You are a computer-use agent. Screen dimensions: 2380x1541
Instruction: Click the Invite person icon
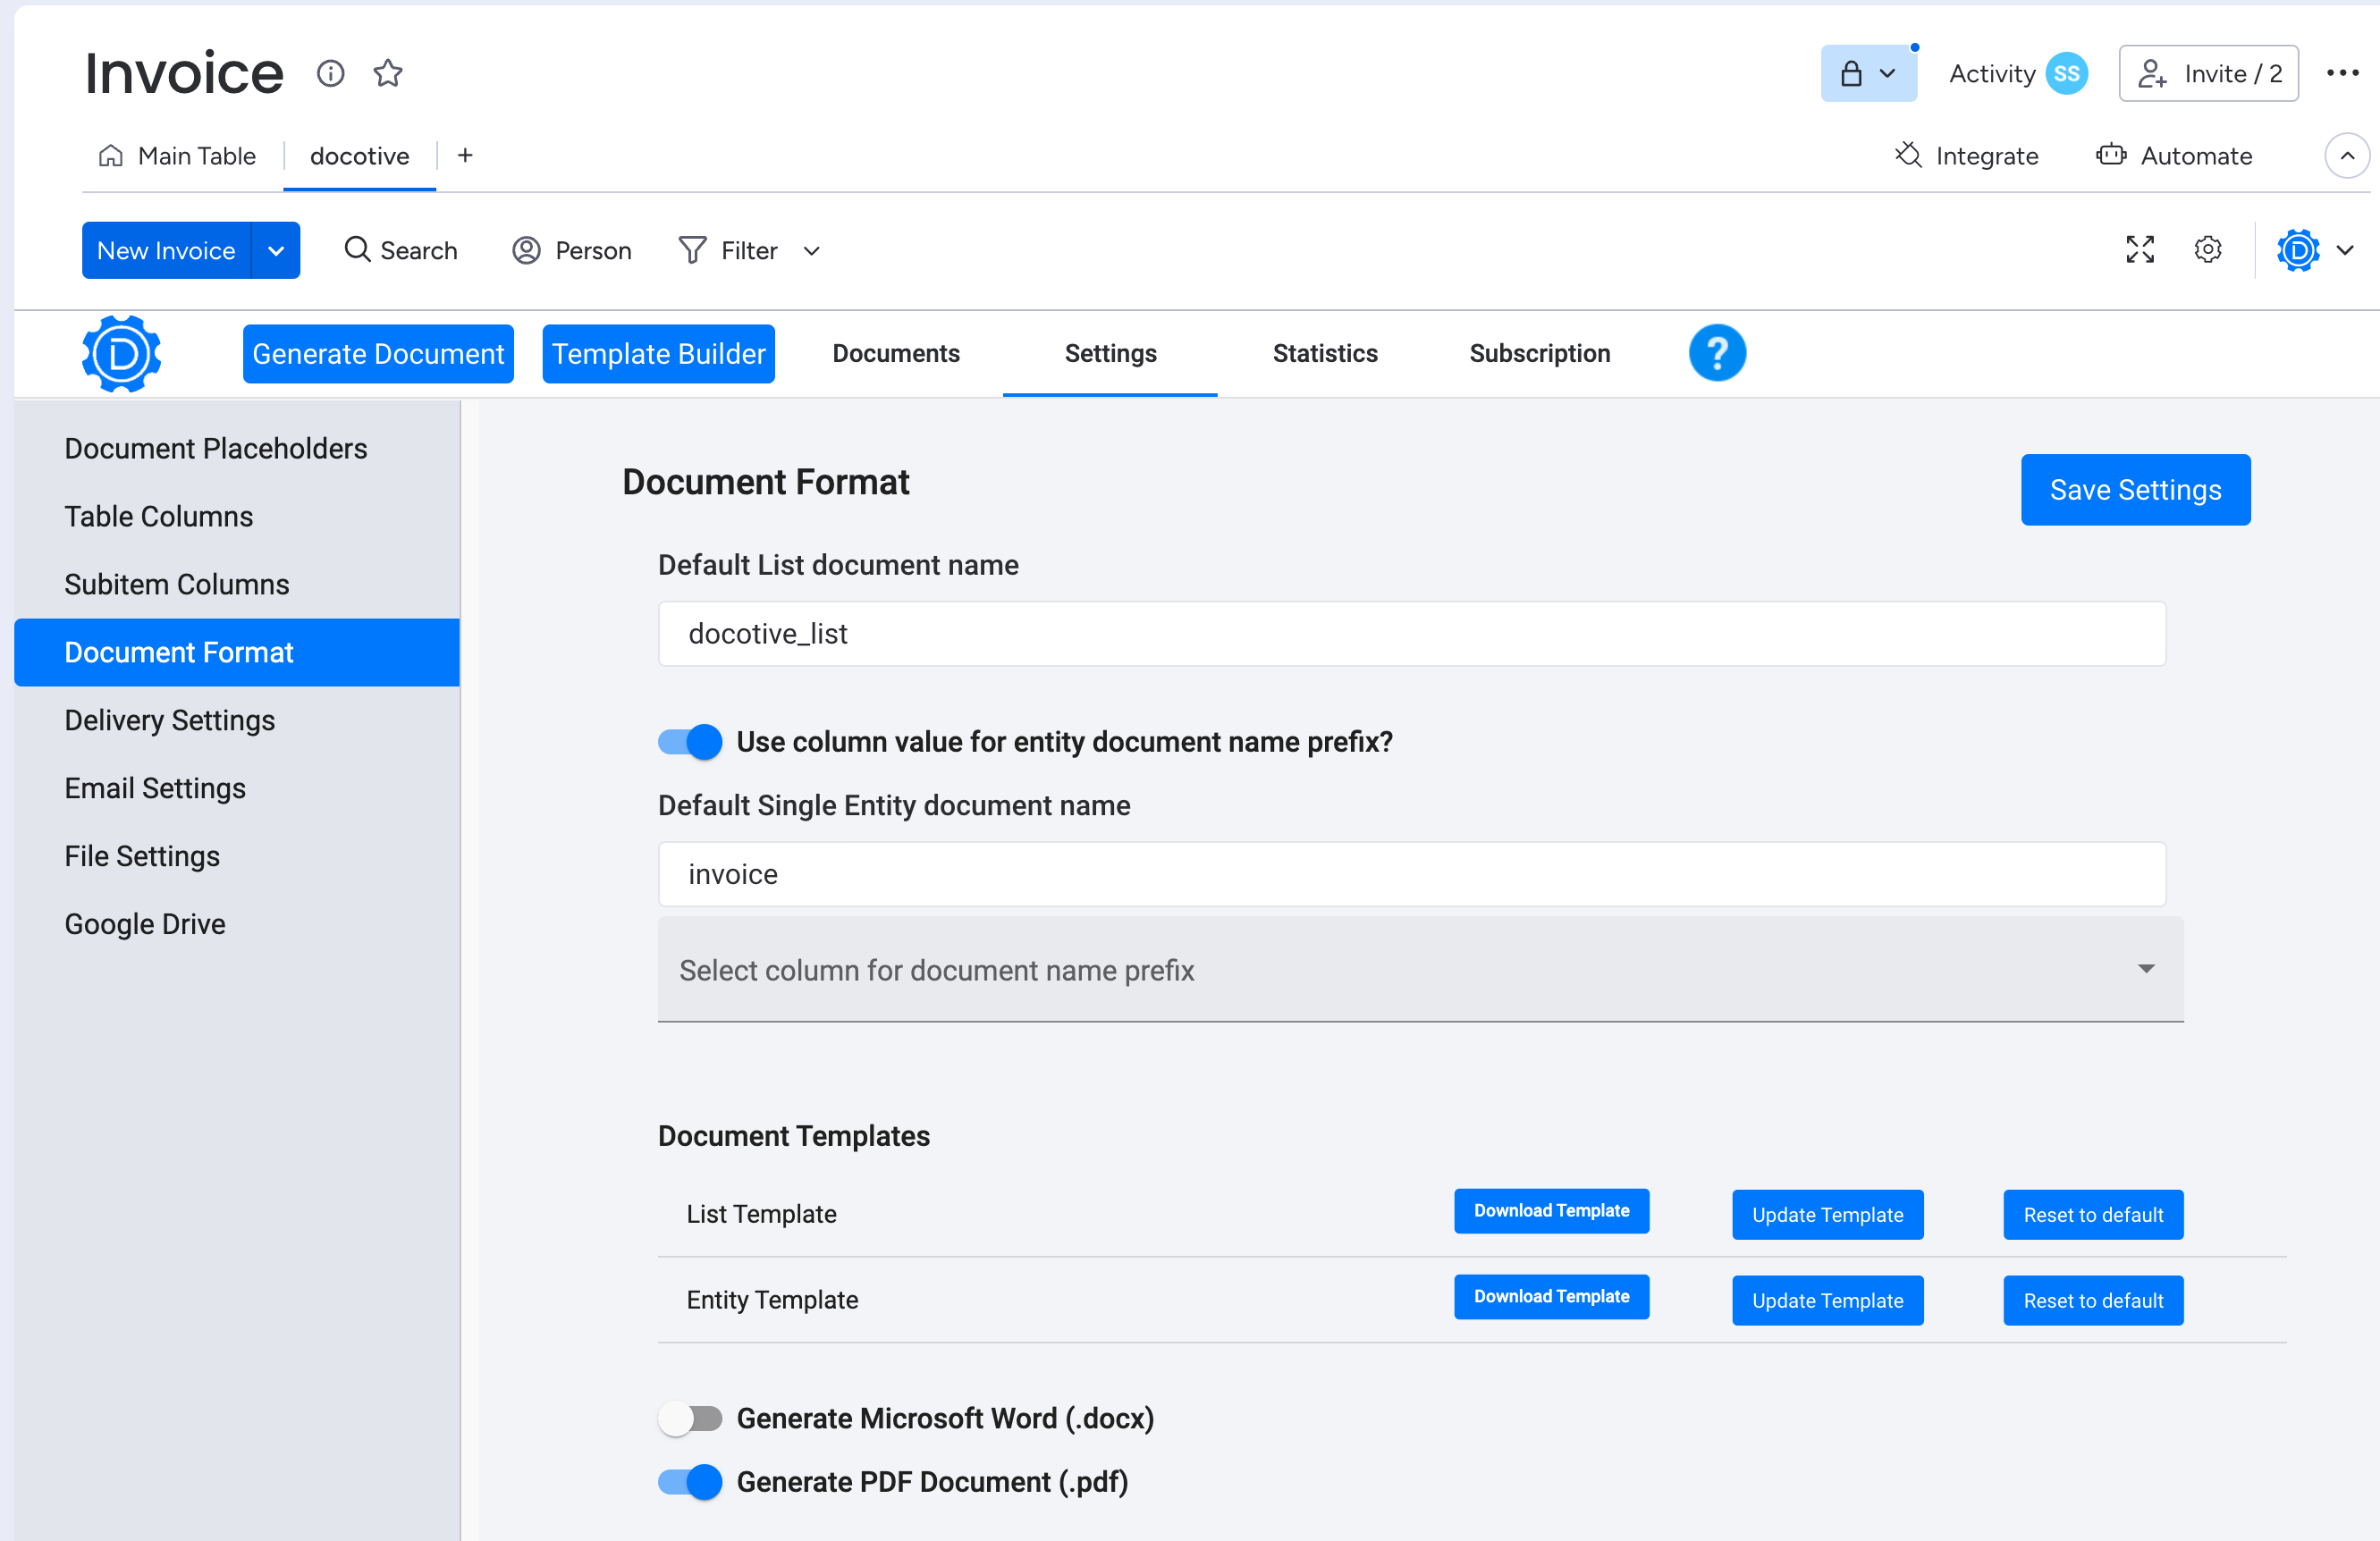[2152, 73]
